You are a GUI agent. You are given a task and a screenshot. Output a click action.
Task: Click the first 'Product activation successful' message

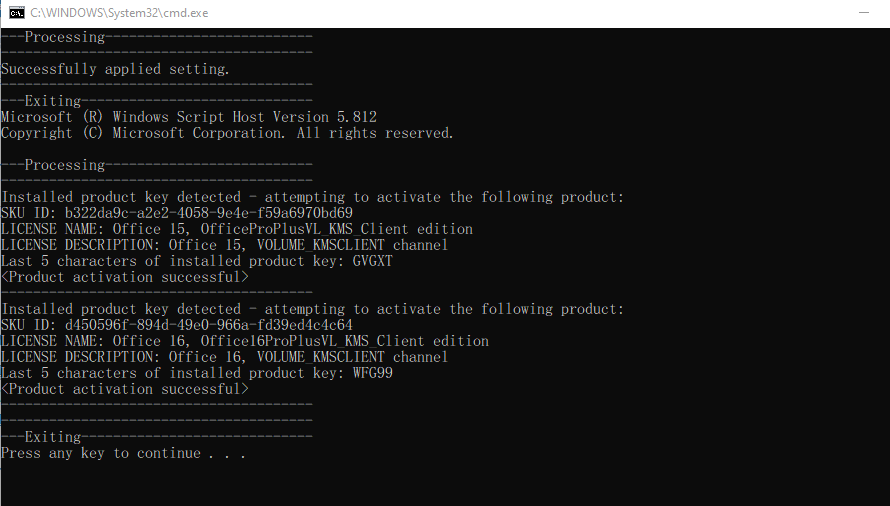pos(125,277)
